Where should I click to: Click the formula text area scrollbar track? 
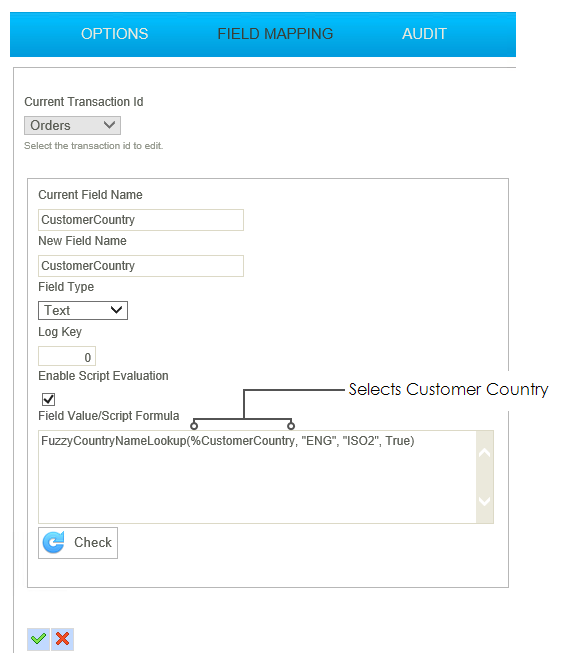point(485,477)
